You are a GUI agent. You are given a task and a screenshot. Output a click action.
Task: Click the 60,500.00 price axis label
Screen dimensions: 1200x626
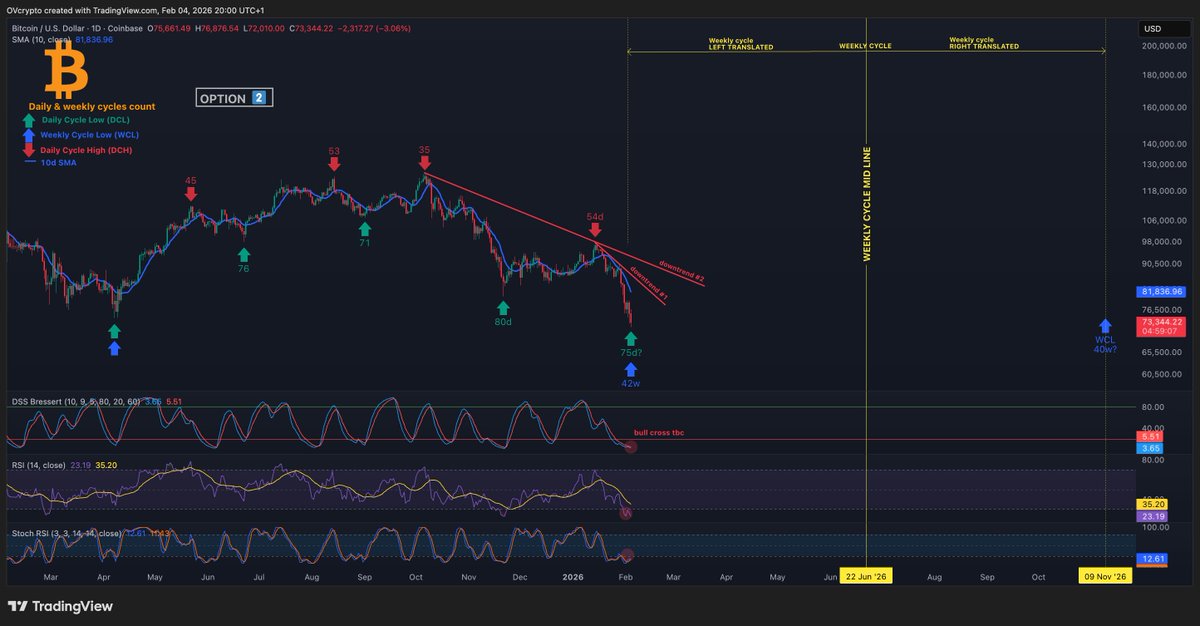click(x=1163, y=374)
